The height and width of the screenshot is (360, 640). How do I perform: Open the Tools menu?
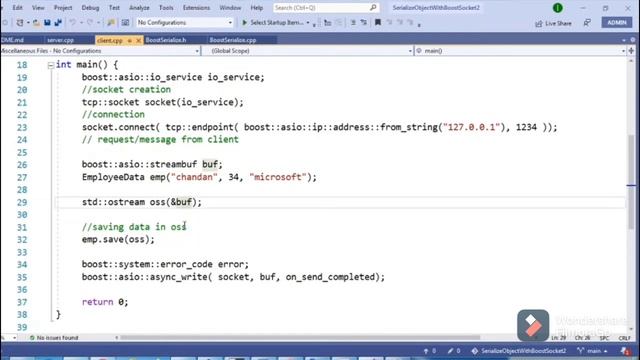coord(166,8)
